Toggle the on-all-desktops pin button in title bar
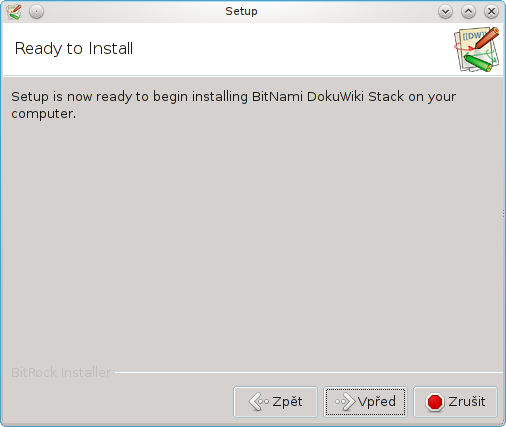 click(36, 12)
